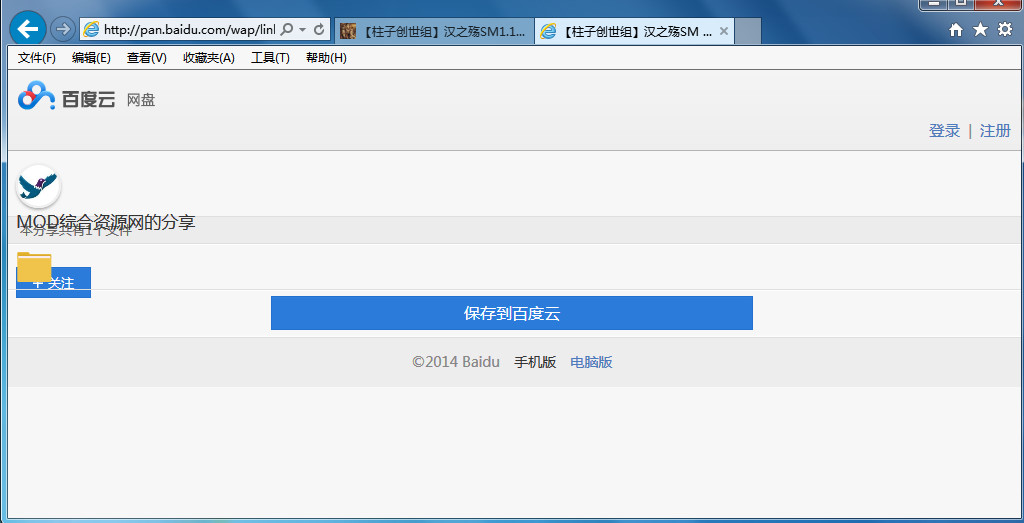Image resolution: width=1024 pixels, height=523 pixels.
Task: Click the MOD综合资源网的分享 title
Action: [x=106, y=222]
